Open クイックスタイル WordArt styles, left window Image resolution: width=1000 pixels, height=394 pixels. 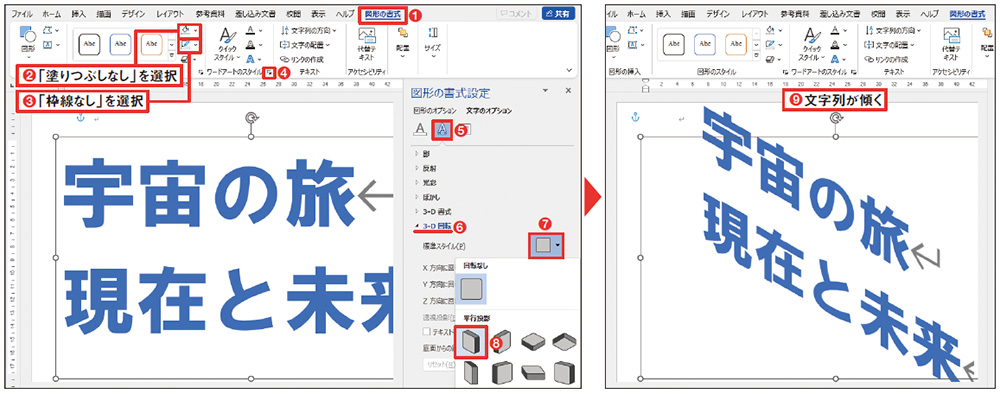point(228,43)
